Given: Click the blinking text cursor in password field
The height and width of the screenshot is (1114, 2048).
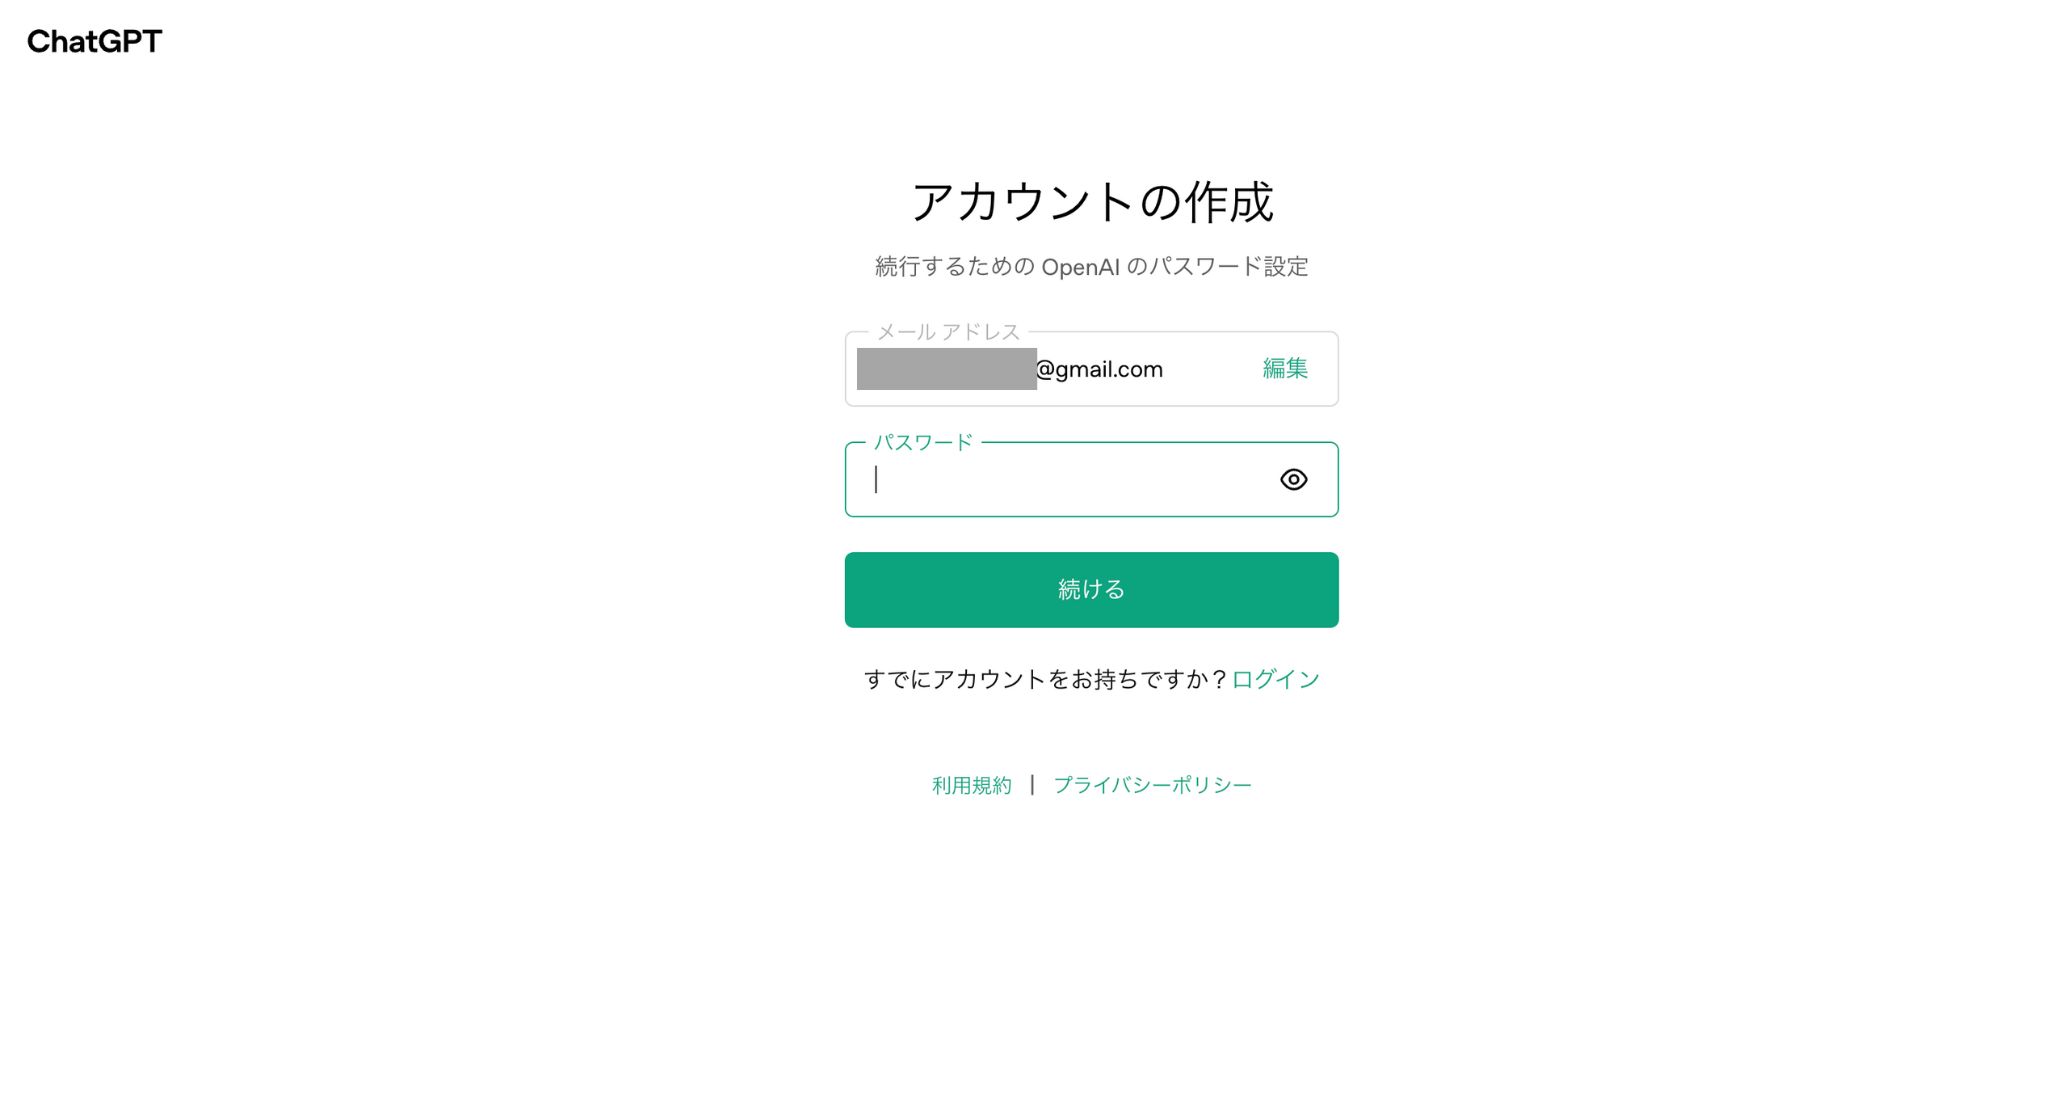Looking at the screenshot, I should (x=876, y=480).
